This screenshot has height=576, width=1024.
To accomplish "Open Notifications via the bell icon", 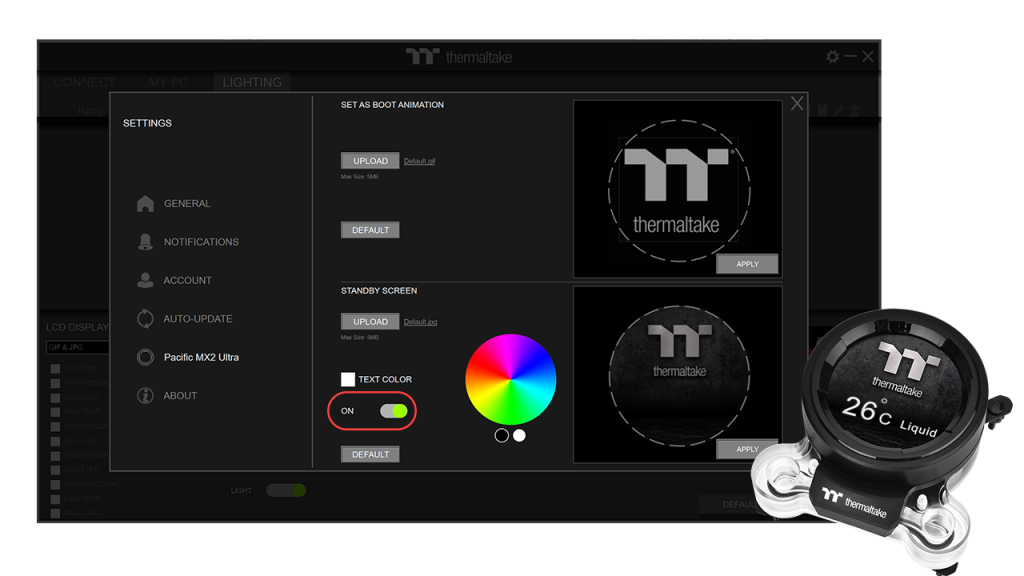I will point(145,242).
